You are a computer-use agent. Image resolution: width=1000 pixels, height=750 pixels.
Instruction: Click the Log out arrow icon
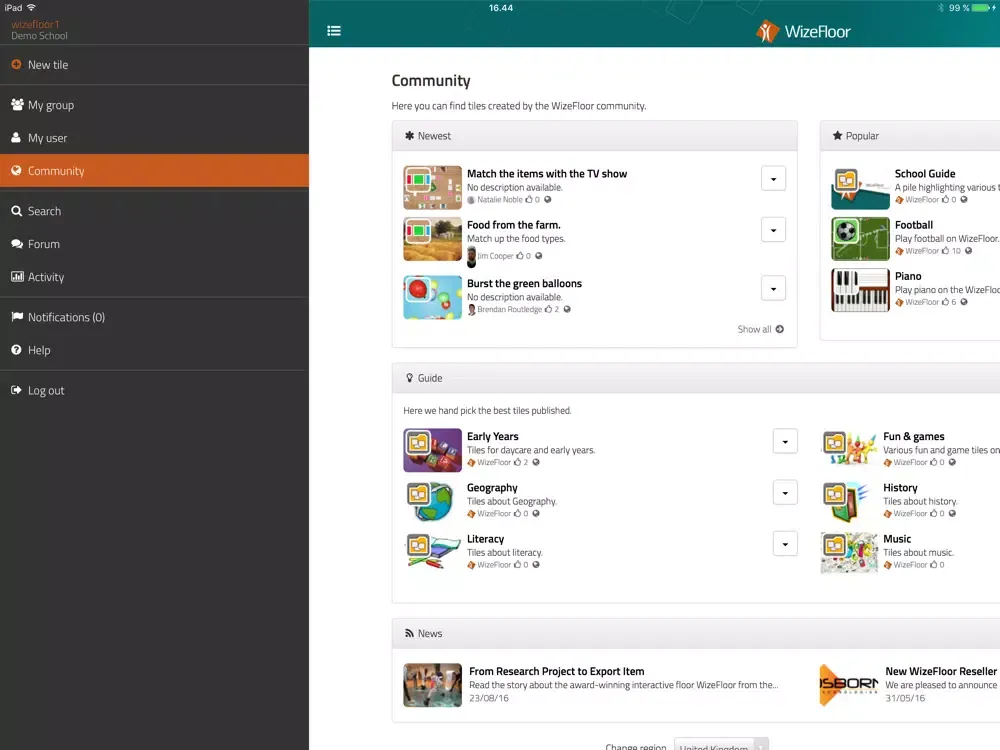17,390
